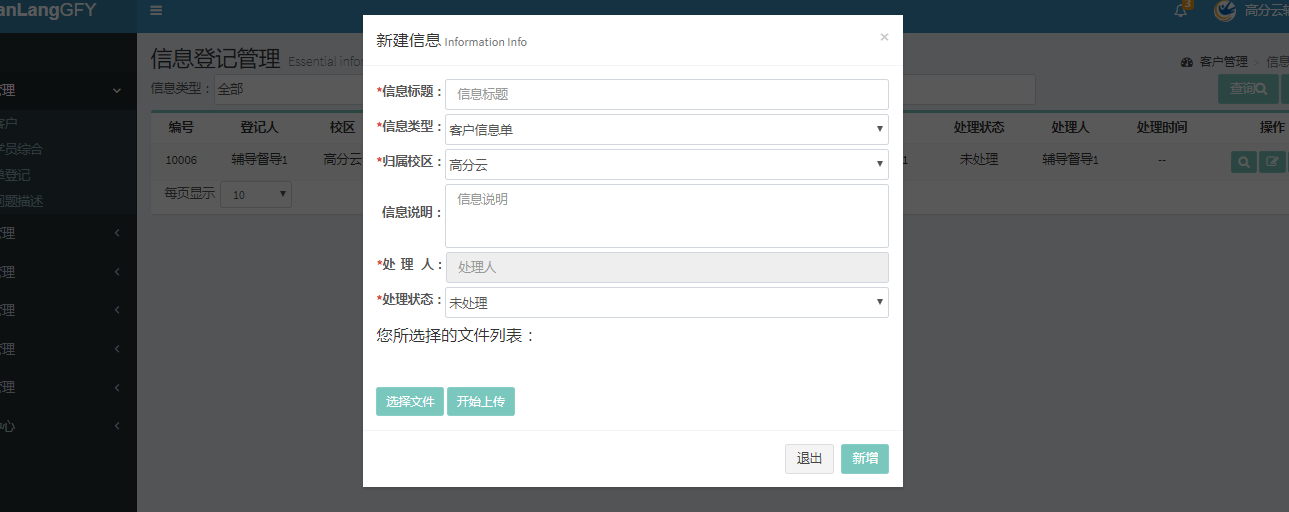Collapse the expanded first sidebar menu chevron
1289x512 pixels.
tap(117, 91)
